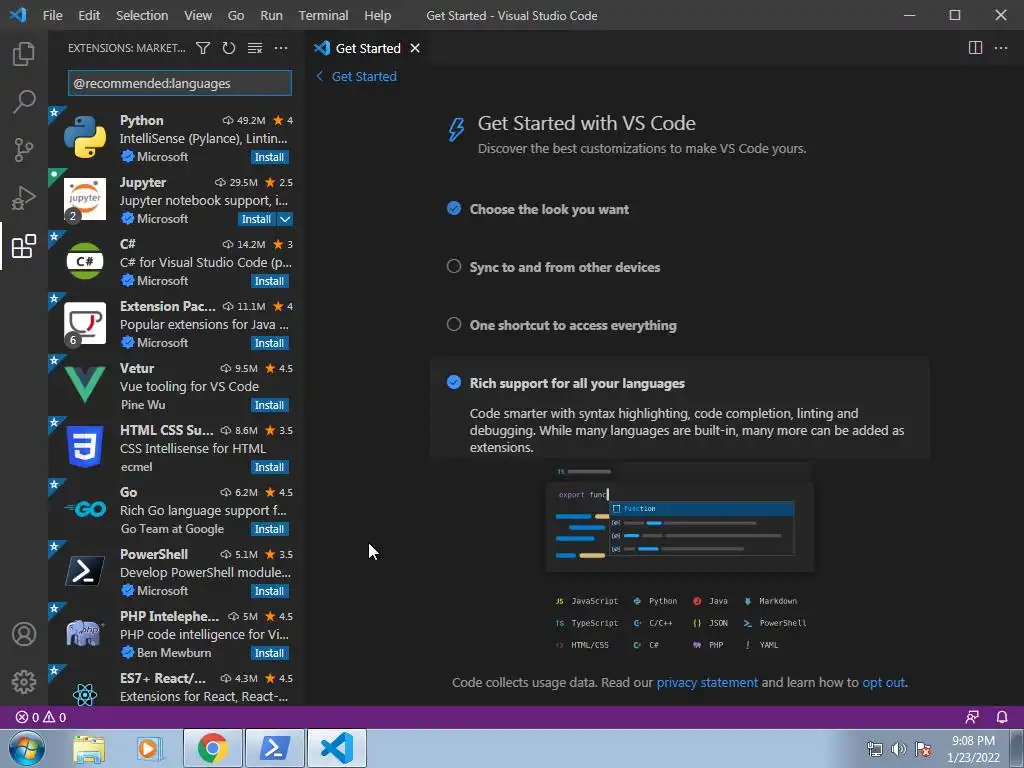Select the PHP Intelephense extension icon

[x=85, y=633]
